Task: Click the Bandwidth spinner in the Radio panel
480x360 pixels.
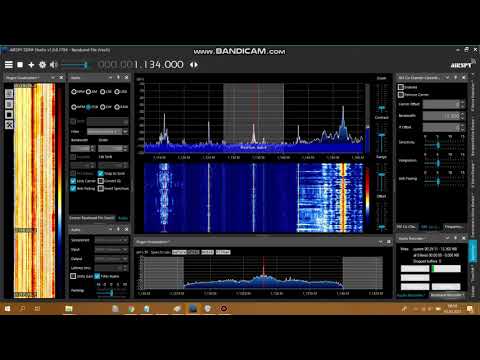Action: tap(83, 148)
